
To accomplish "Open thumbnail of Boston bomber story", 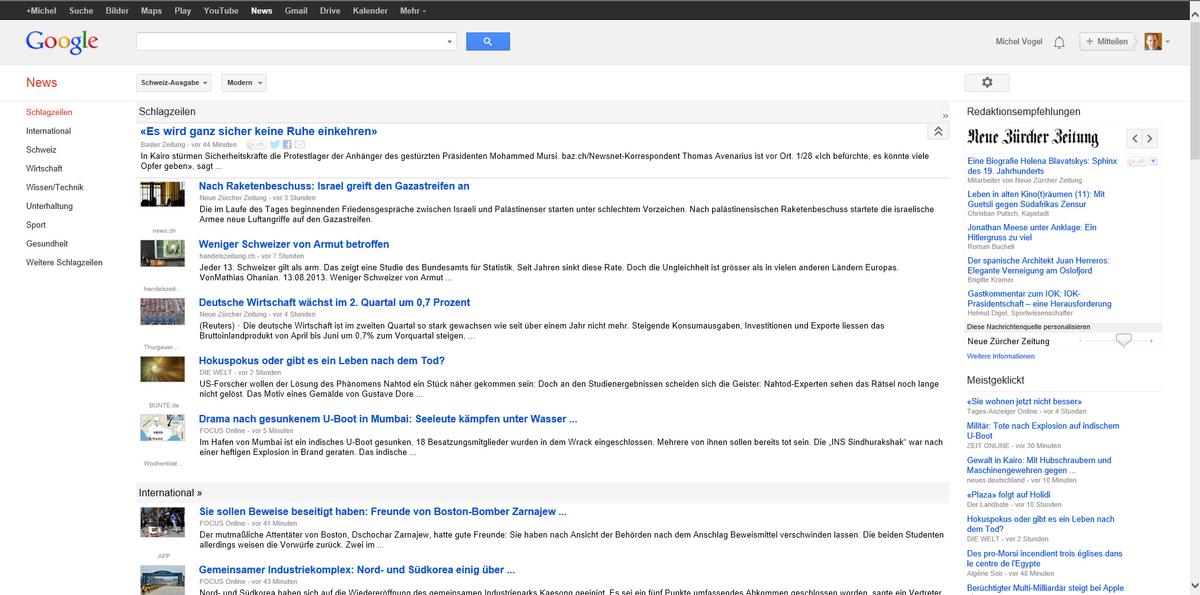I will click(x=162, y=522).
